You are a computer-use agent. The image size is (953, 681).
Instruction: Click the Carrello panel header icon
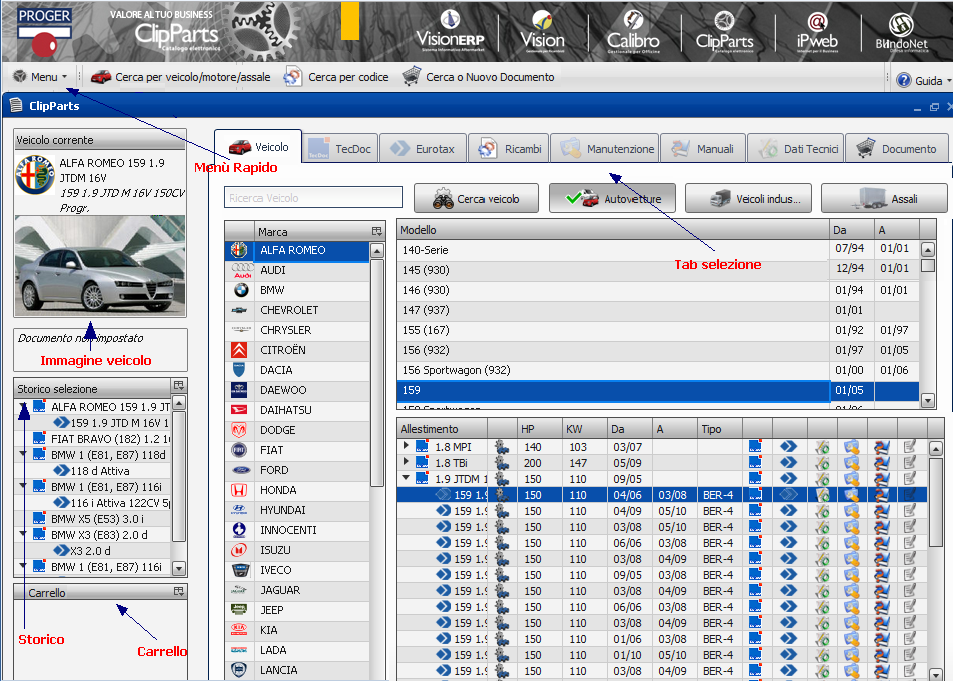(x=178, y=591)
